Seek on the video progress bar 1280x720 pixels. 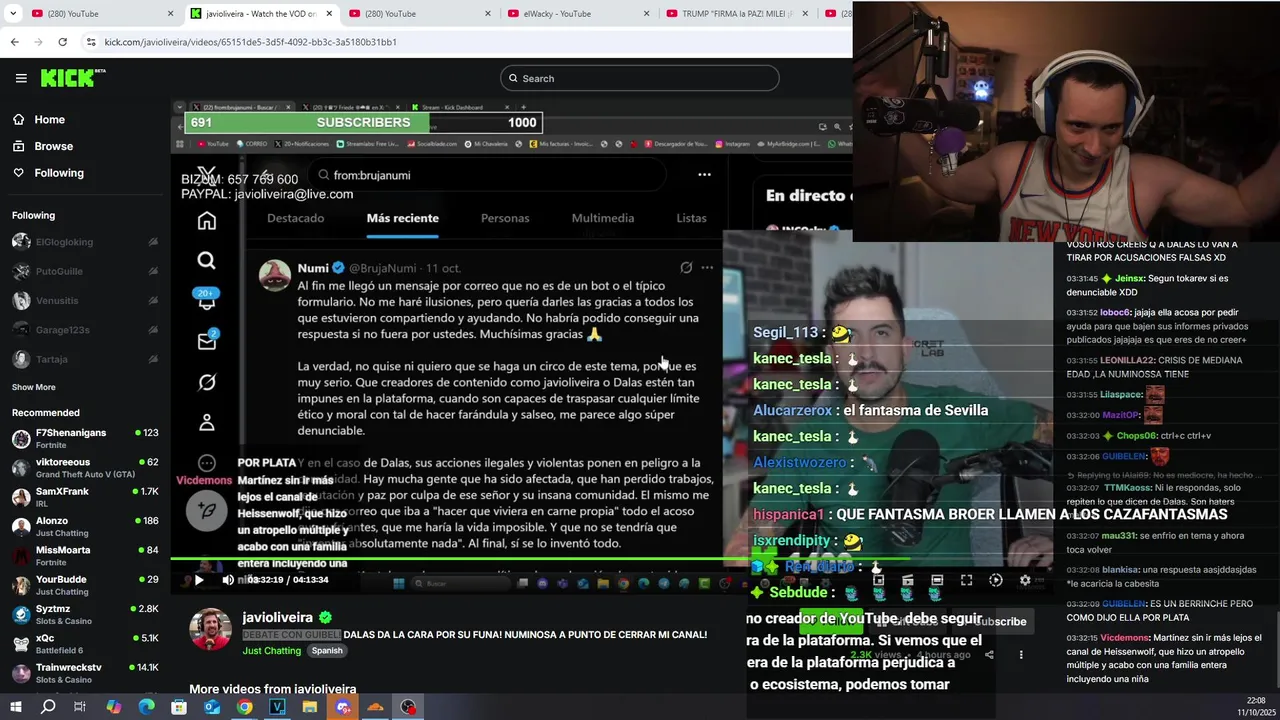610,560
